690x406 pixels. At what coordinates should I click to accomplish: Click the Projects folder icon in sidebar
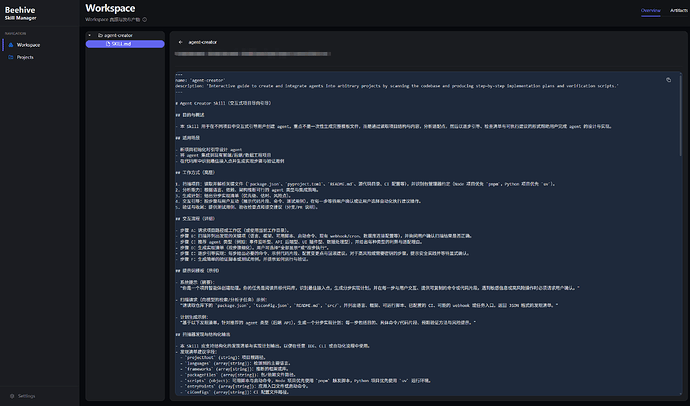pos(11,57)
